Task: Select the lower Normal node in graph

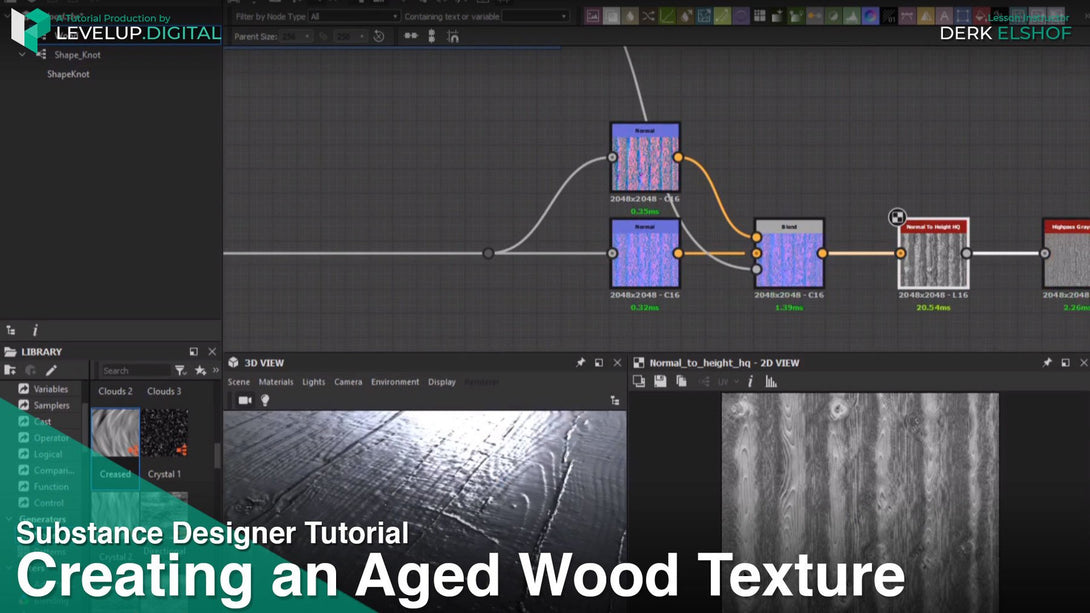Action: coord(645,253)
